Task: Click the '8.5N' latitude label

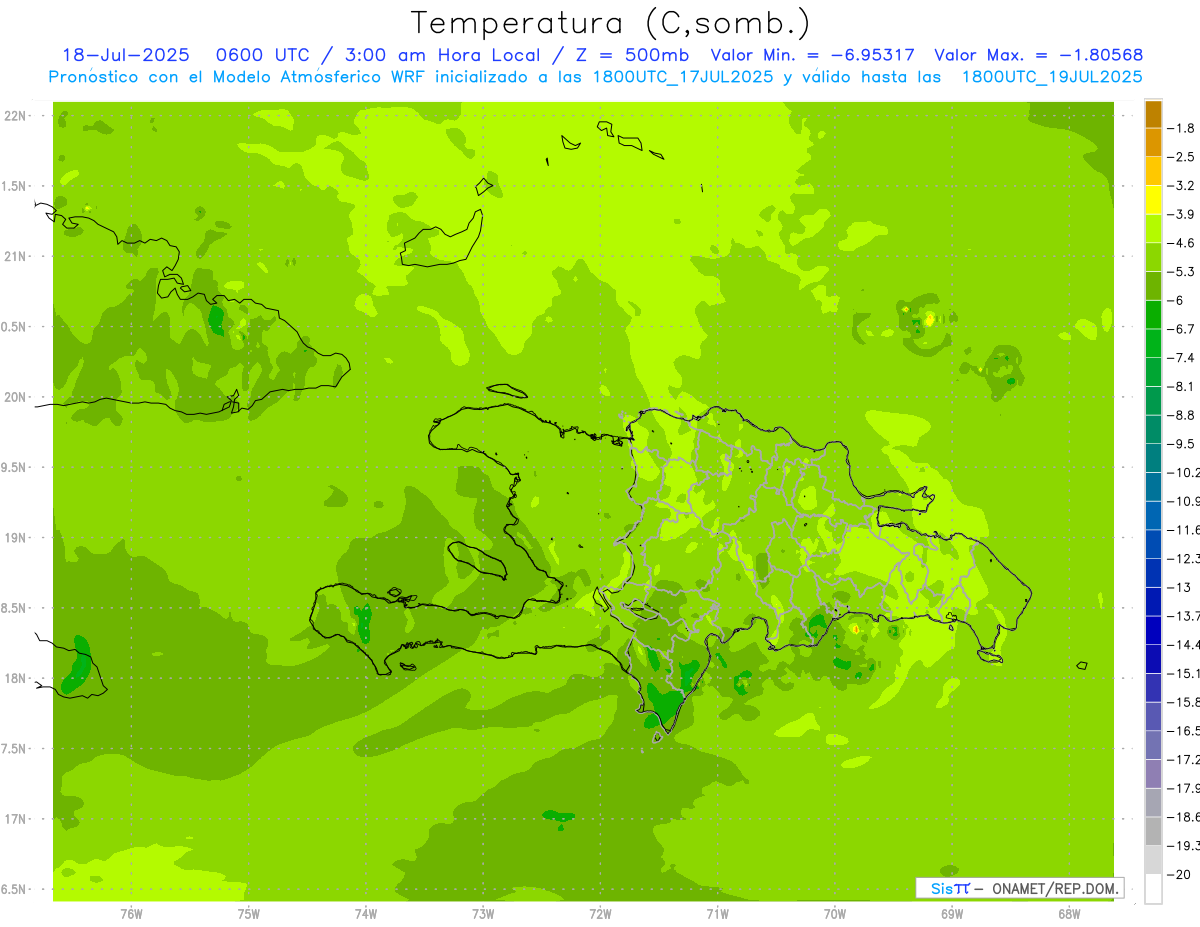Action: [14, 608]
